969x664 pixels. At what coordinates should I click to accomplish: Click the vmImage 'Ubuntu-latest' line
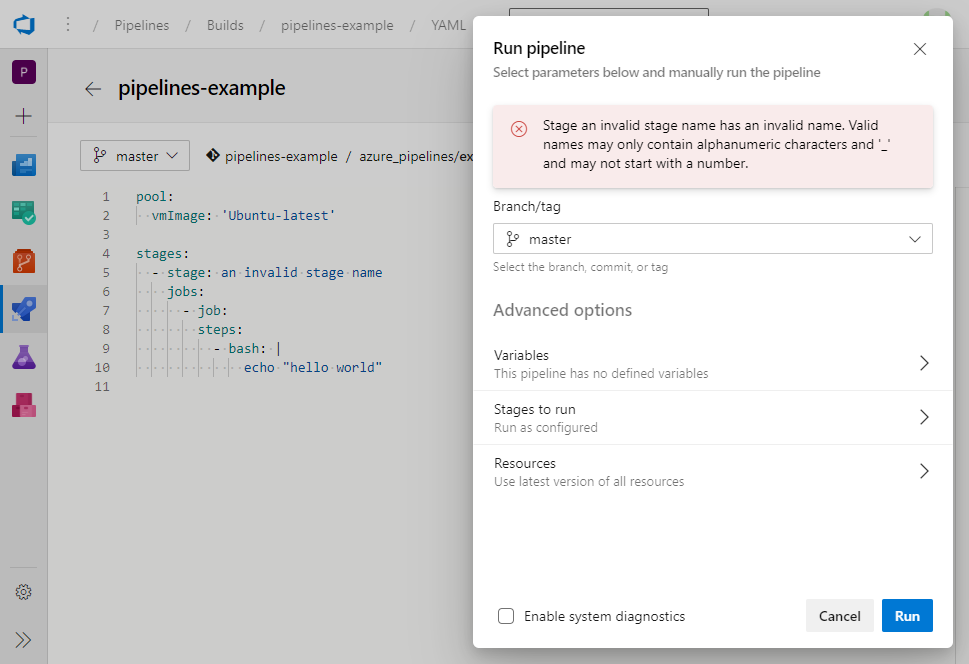click(x=243, y=216)
